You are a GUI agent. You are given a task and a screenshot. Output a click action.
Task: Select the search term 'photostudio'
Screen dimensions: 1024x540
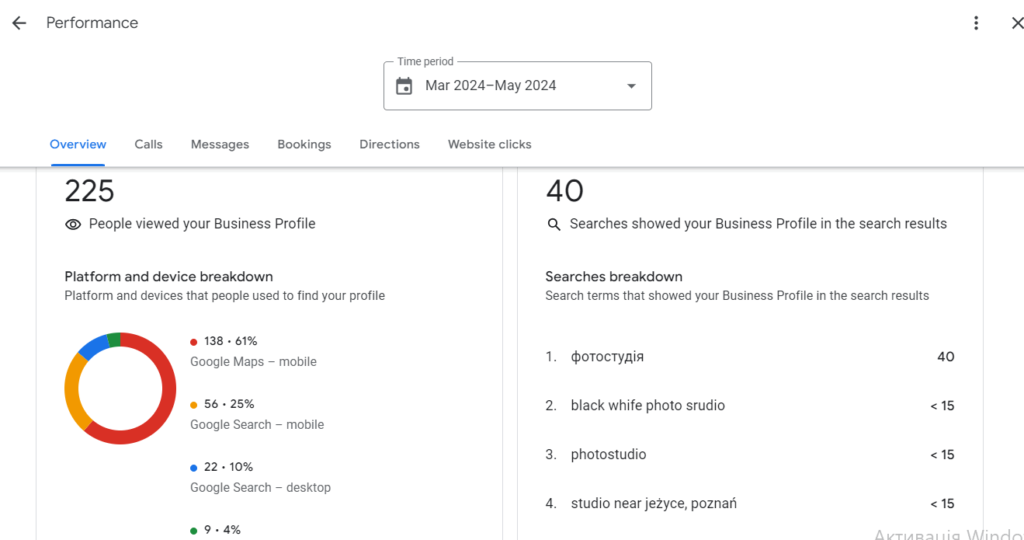click(x=609, y=454)
